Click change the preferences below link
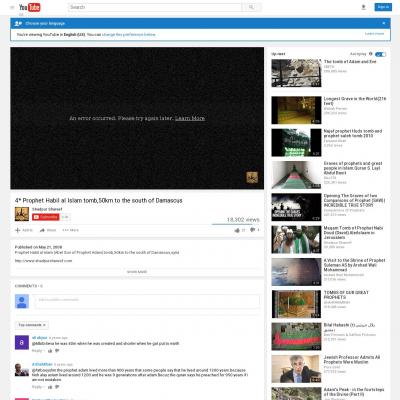The image size is (400, 400). [129, 34]
